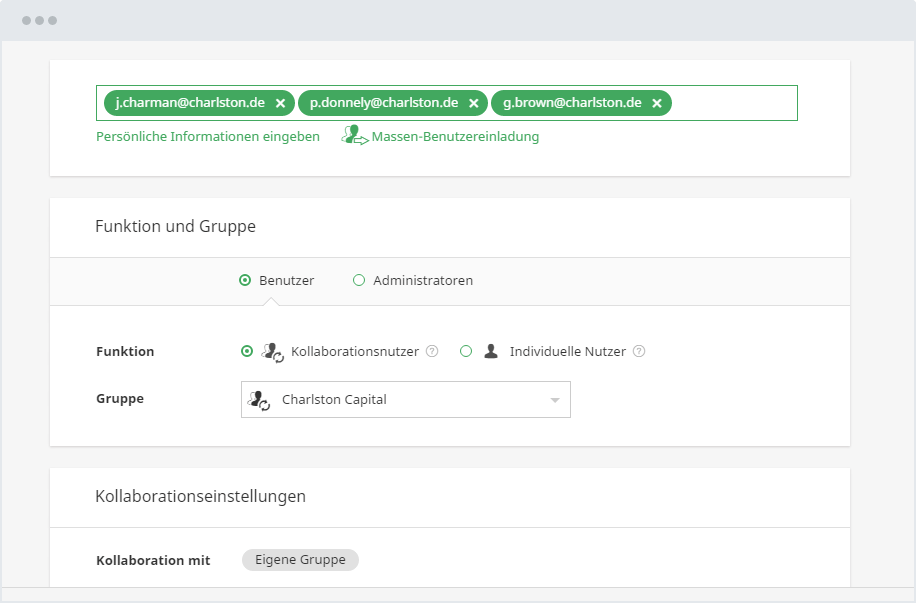
Task: Show help for Kollaborationsnutzer
Action: coord(432,351)
